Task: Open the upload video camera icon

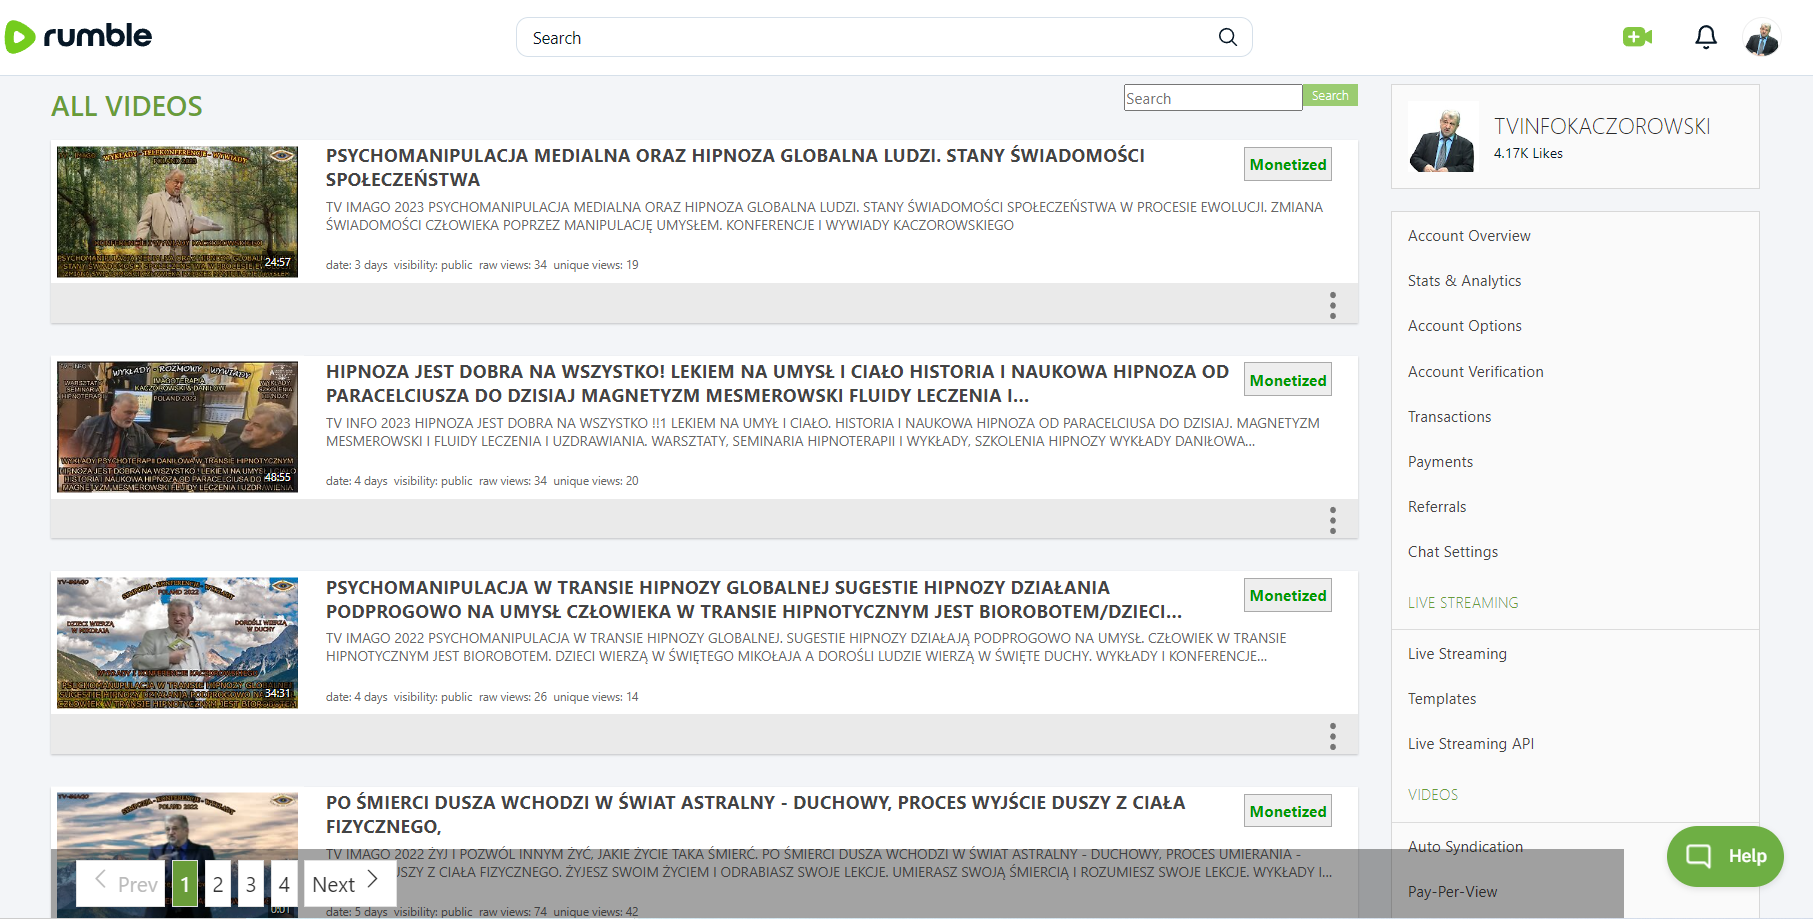Action: pyautogui.click(x=1637, y=37)
